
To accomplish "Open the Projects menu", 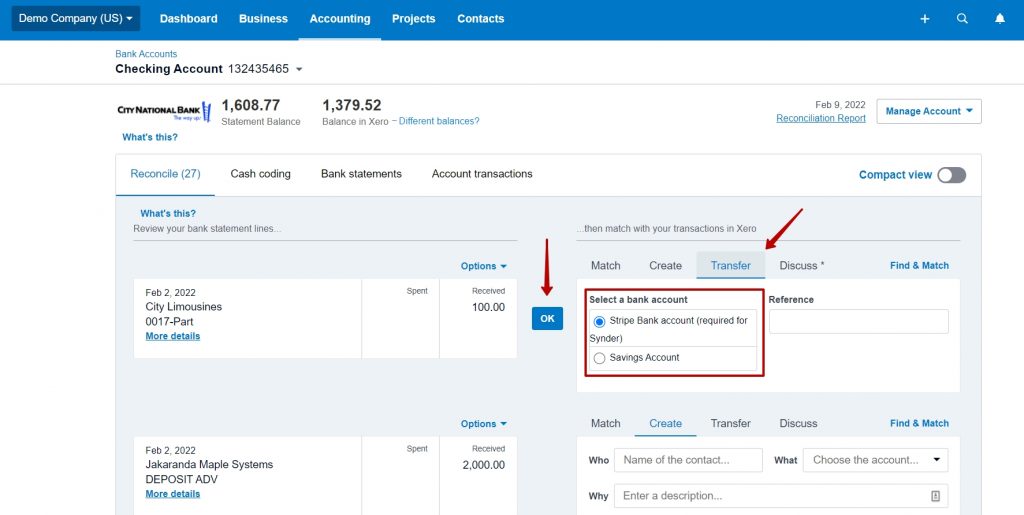I will click(413, 19).
